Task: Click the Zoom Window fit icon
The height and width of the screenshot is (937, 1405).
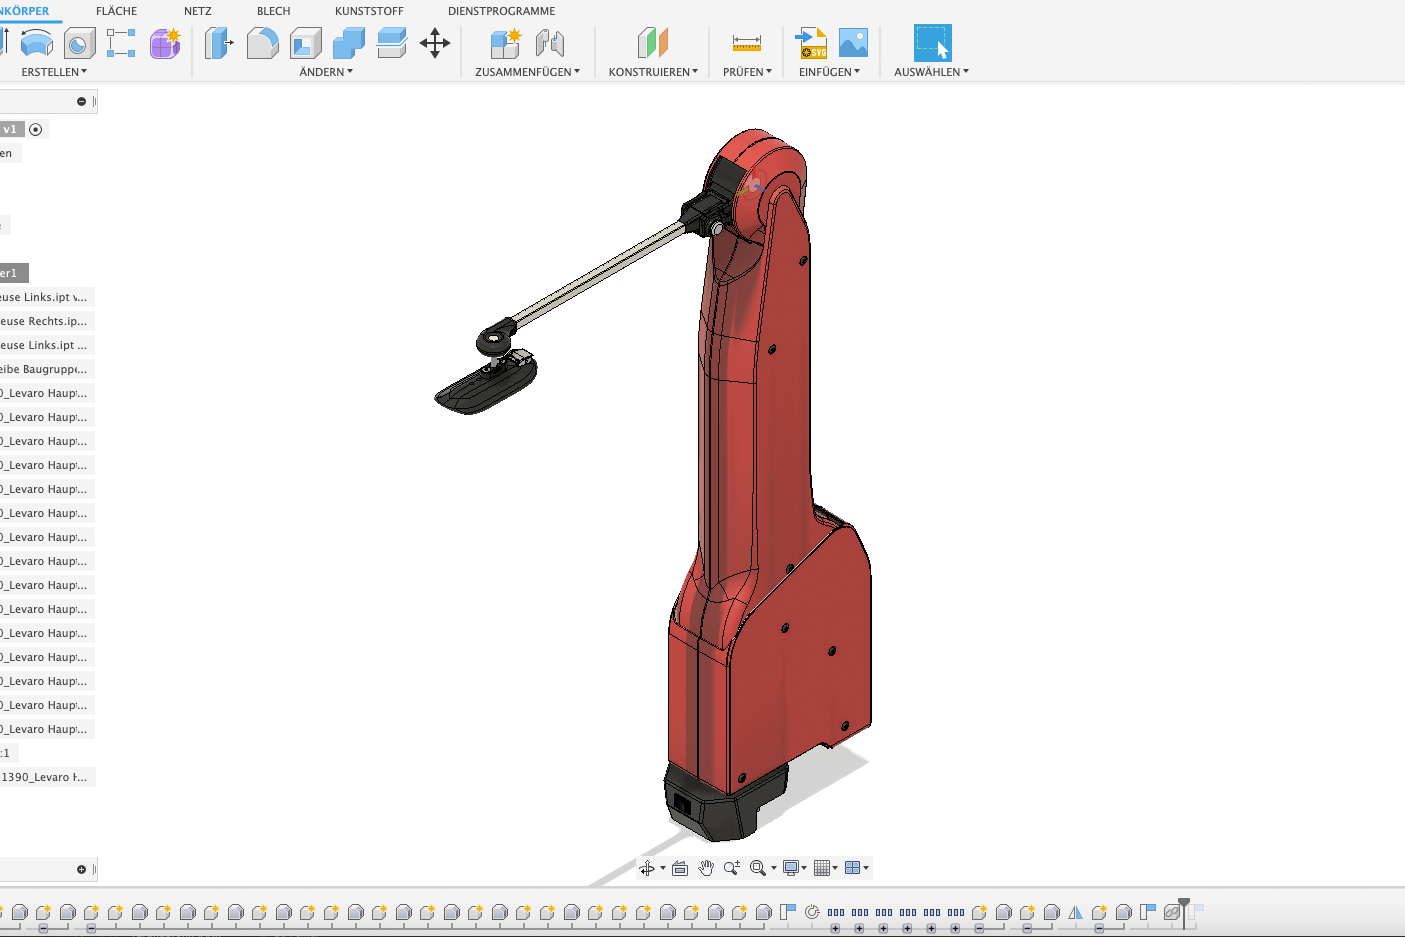Action: (x=758, y=868)
